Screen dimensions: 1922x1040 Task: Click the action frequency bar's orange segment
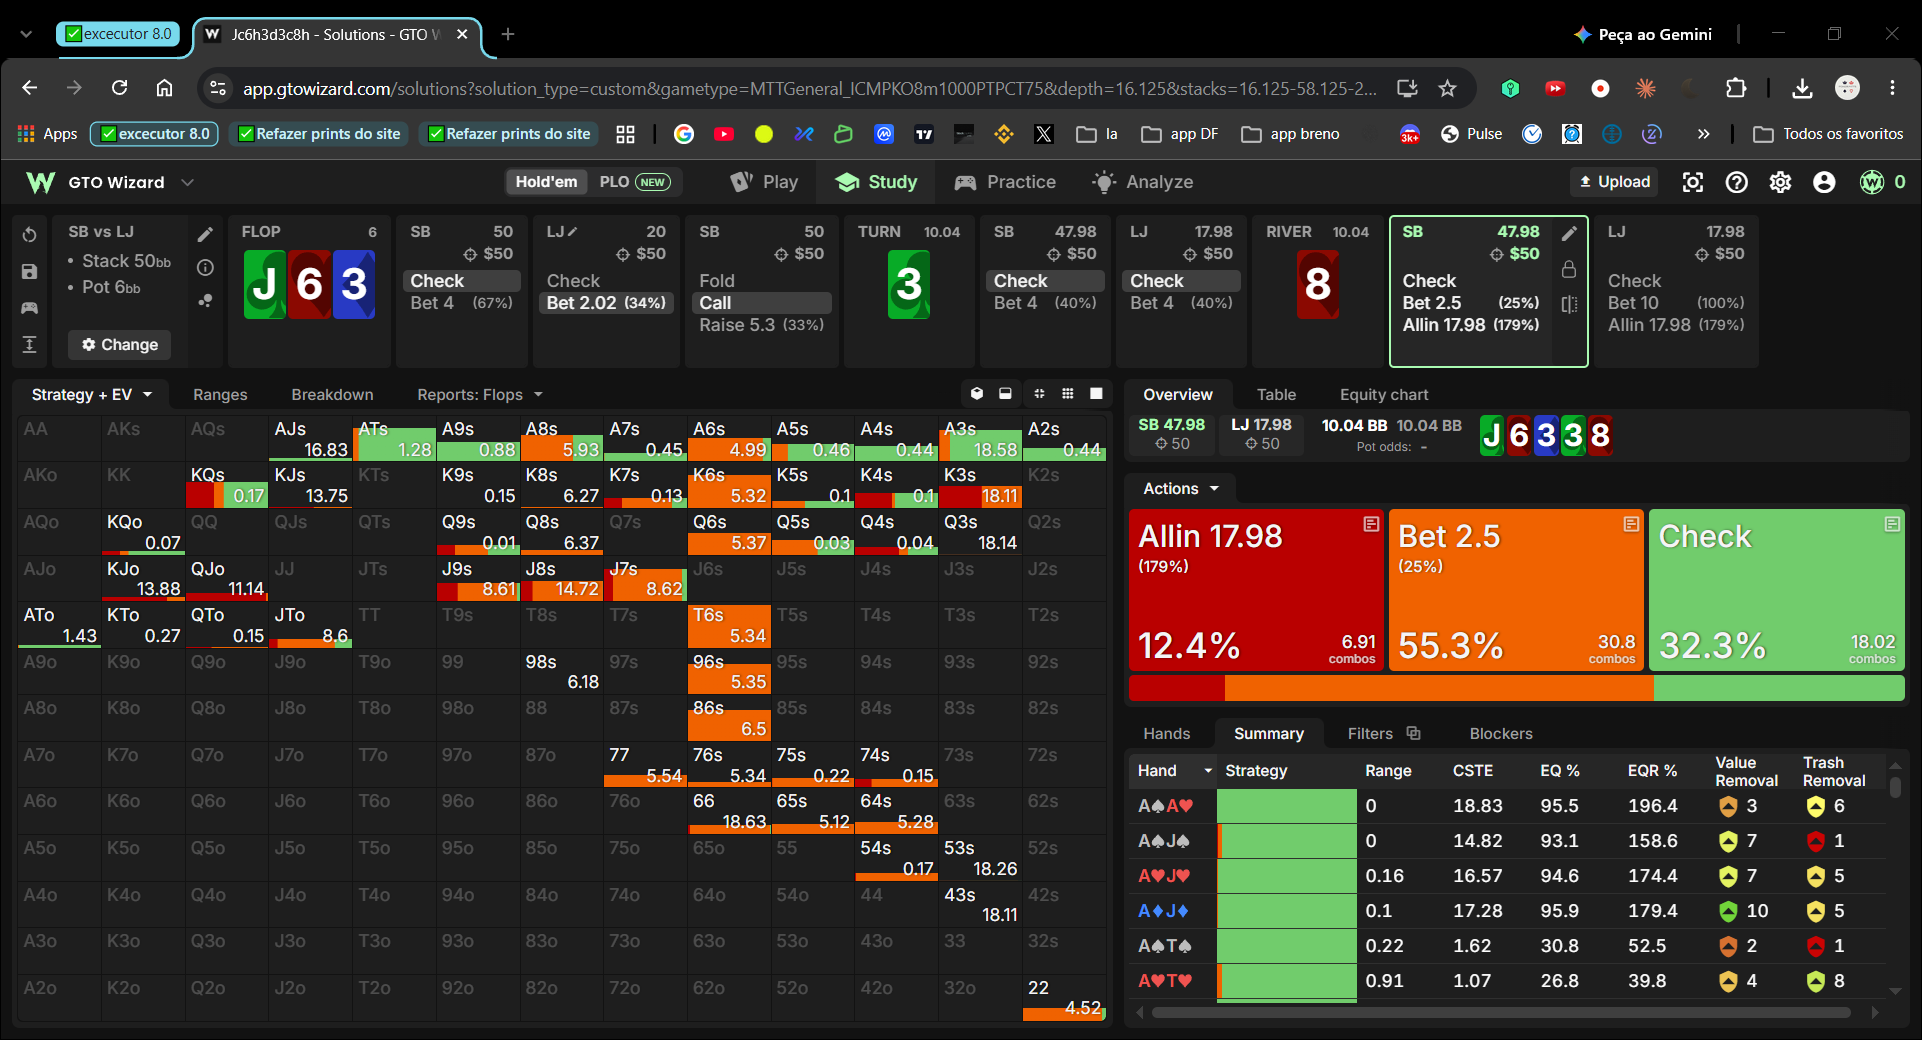(x=1438, y=688)
